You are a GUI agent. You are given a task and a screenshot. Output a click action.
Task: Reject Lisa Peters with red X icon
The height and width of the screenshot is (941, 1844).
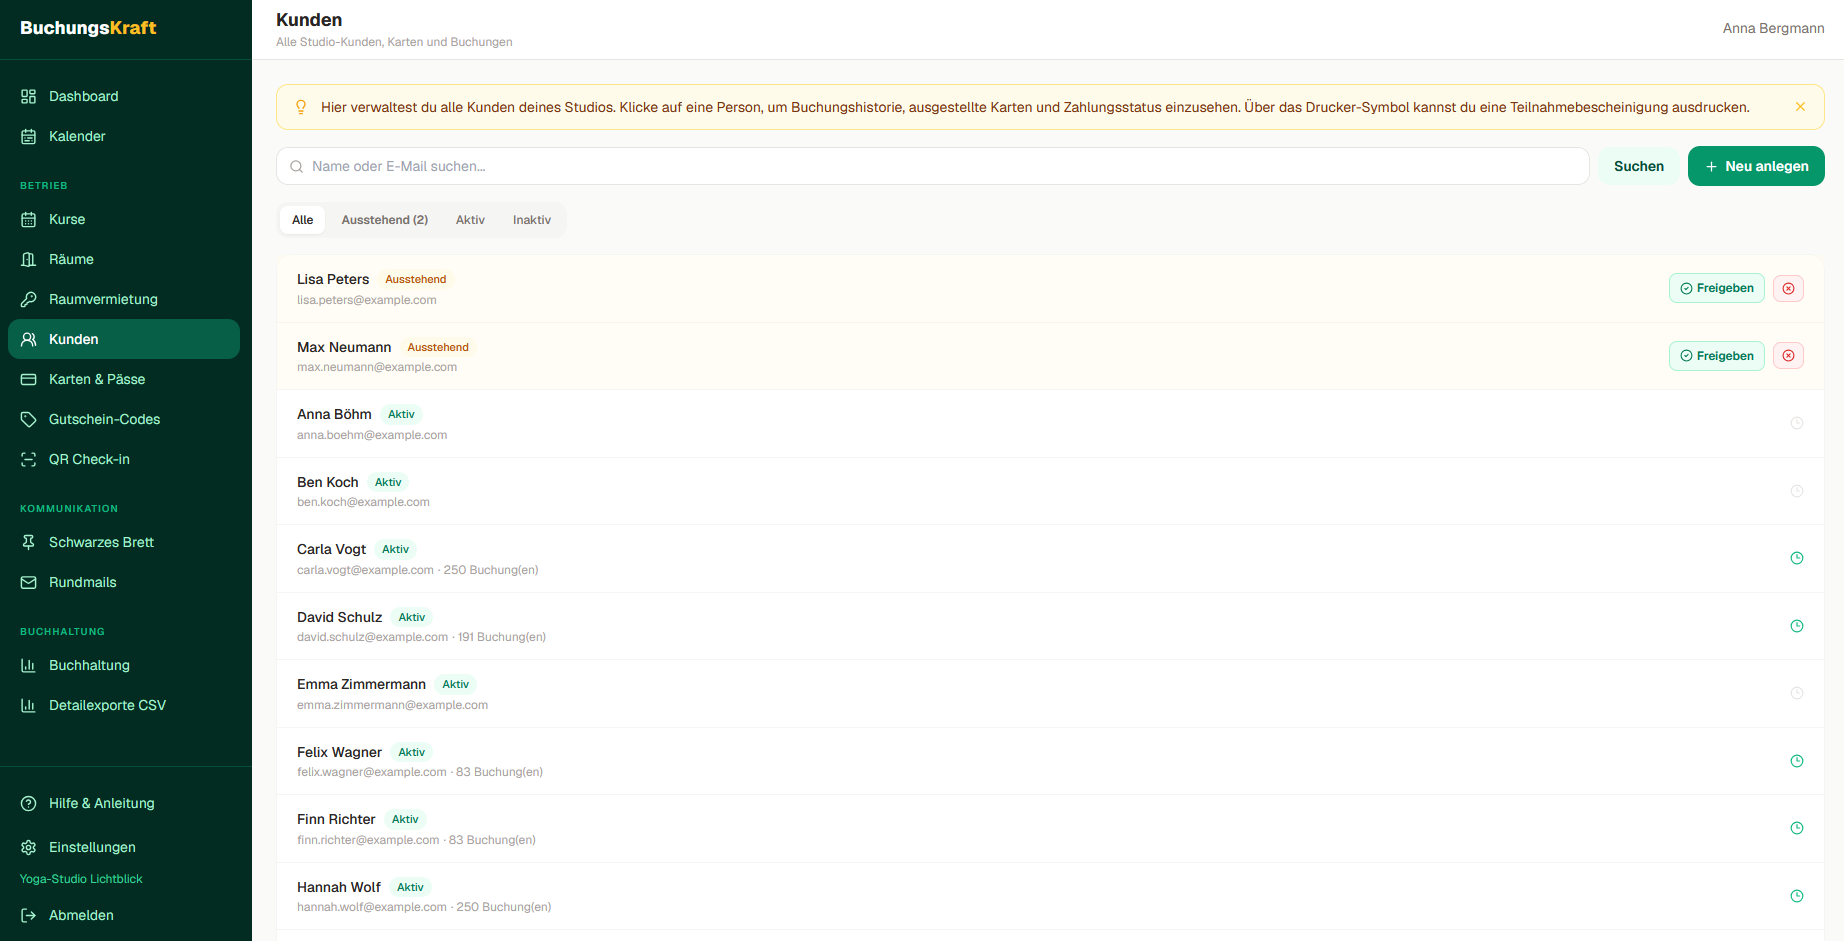pos(1788,288)
